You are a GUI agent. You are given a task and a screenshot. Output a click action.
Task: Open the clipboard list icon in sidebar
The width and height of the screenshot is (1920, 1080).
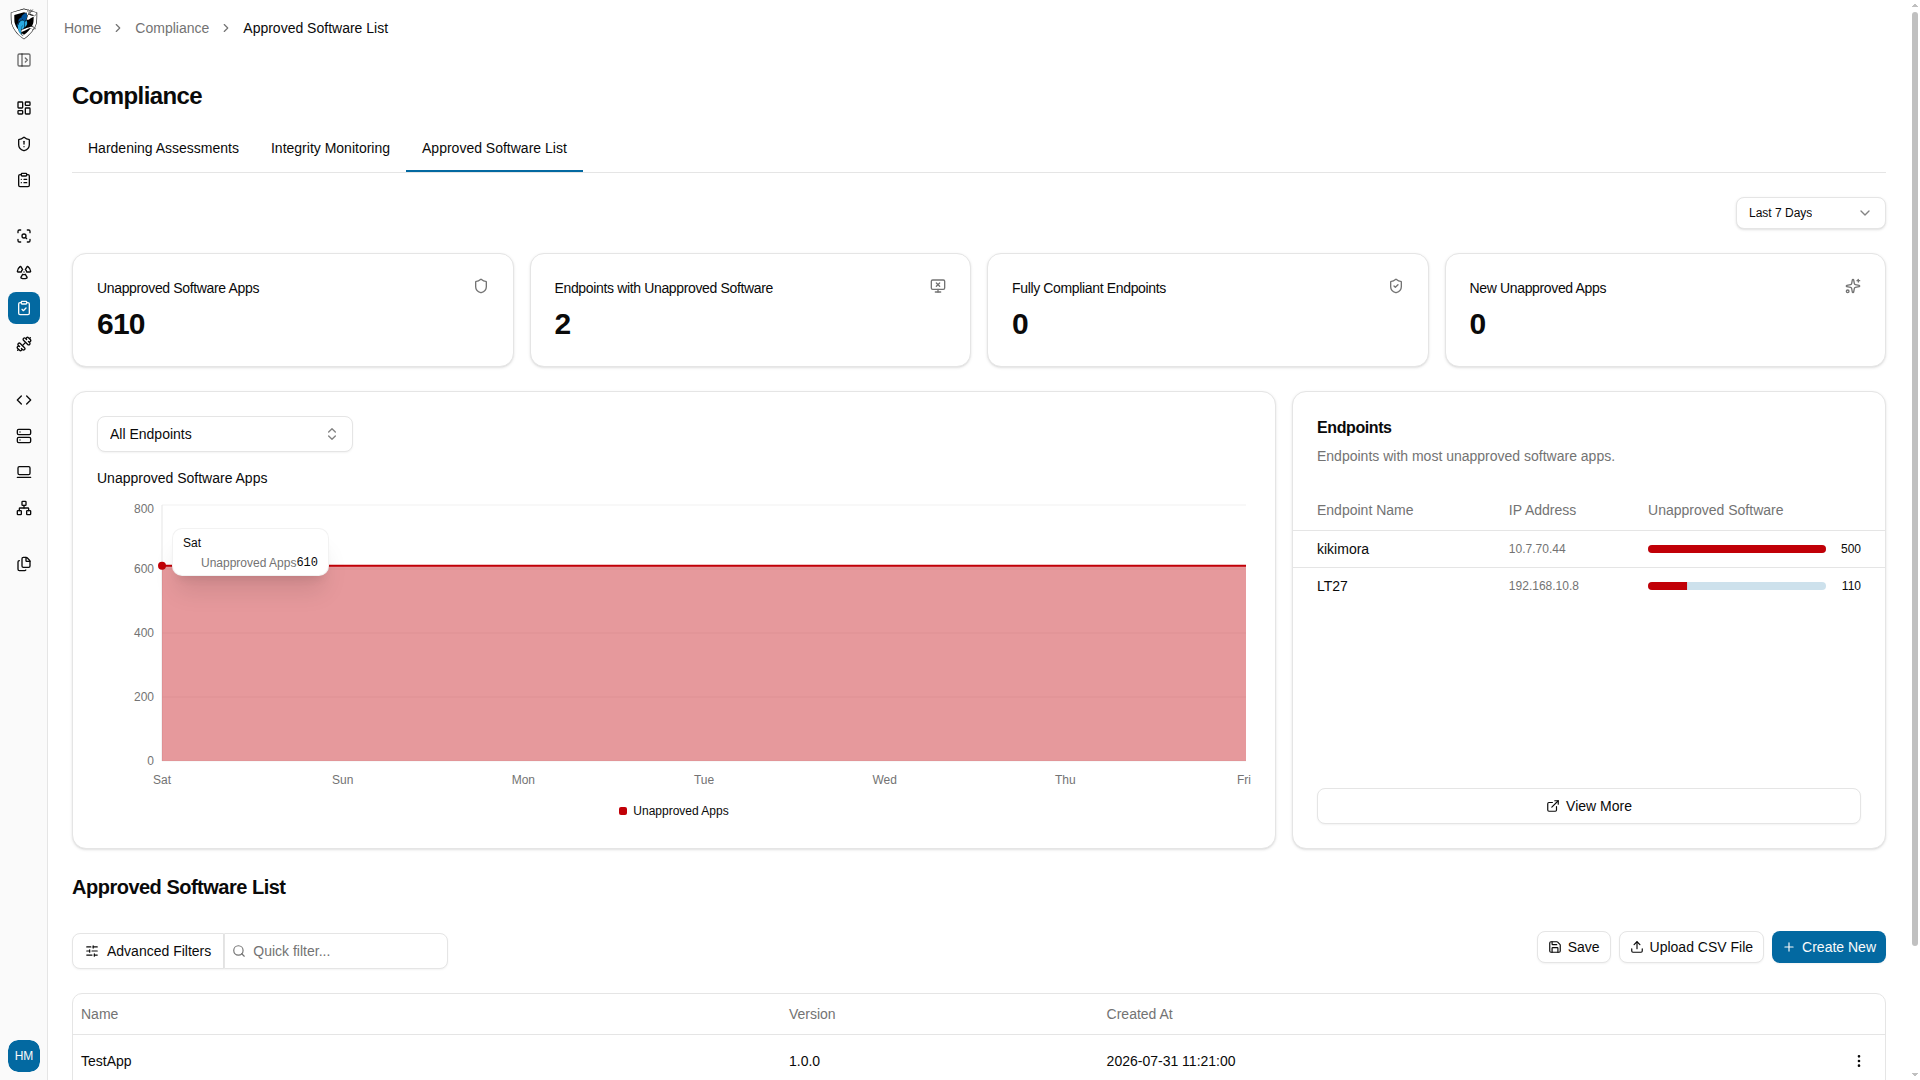pyautogui.click(x=24, y=180)
